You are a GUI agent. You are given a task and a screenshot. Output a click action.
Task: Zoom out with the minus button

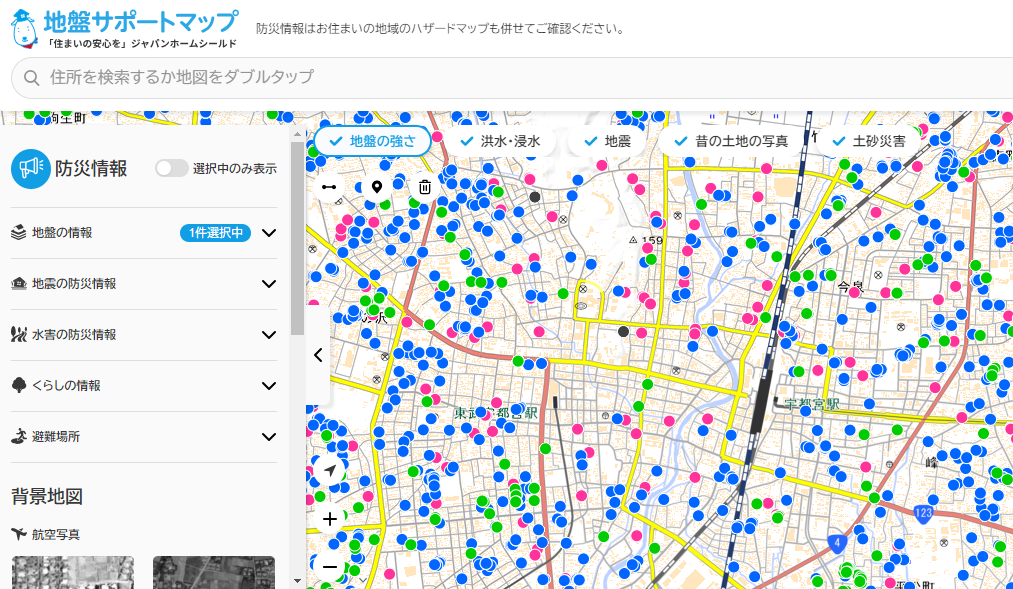click(x=330, y=567)
